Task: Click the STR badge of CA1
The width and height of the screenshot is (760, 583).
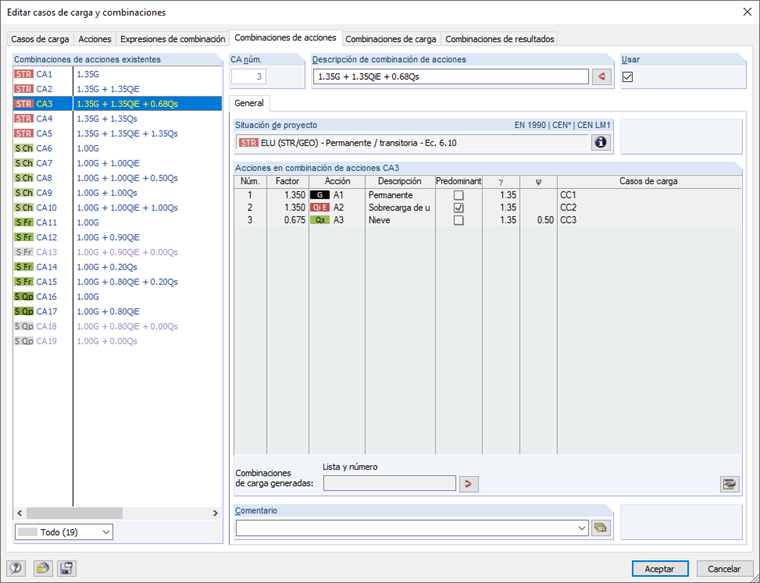Action: click(x=24, y=74)
